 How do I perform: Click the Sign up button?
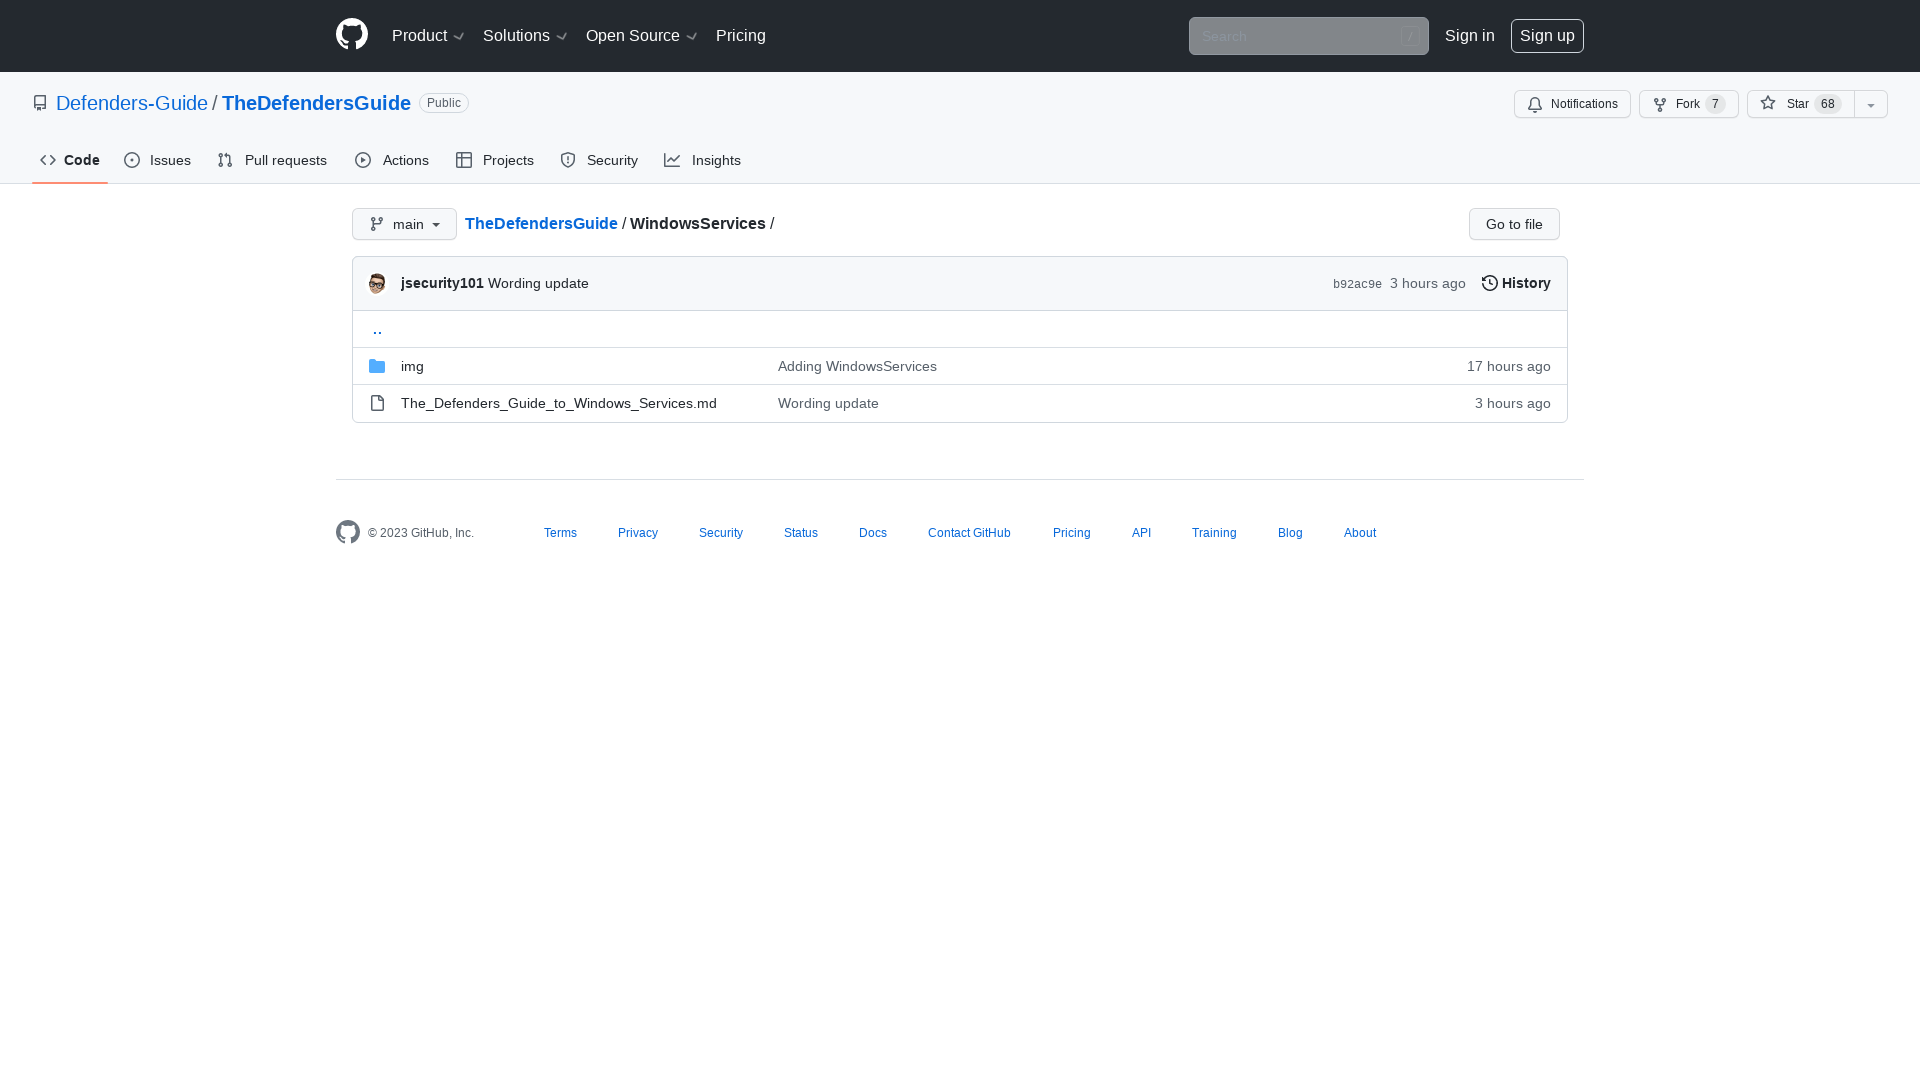[1547, 36]
